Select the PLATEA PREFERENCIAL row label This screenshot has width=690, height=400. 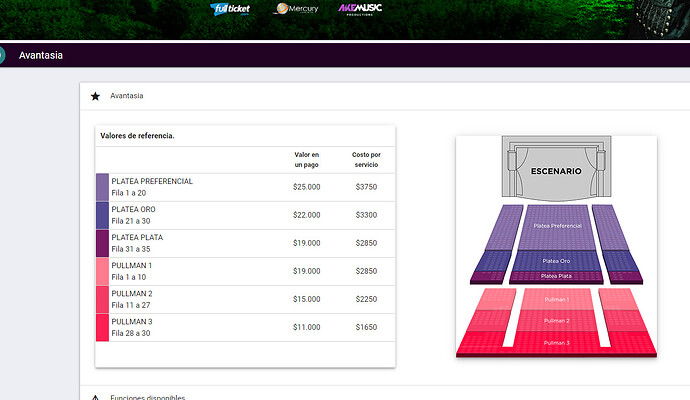(152, 181)
